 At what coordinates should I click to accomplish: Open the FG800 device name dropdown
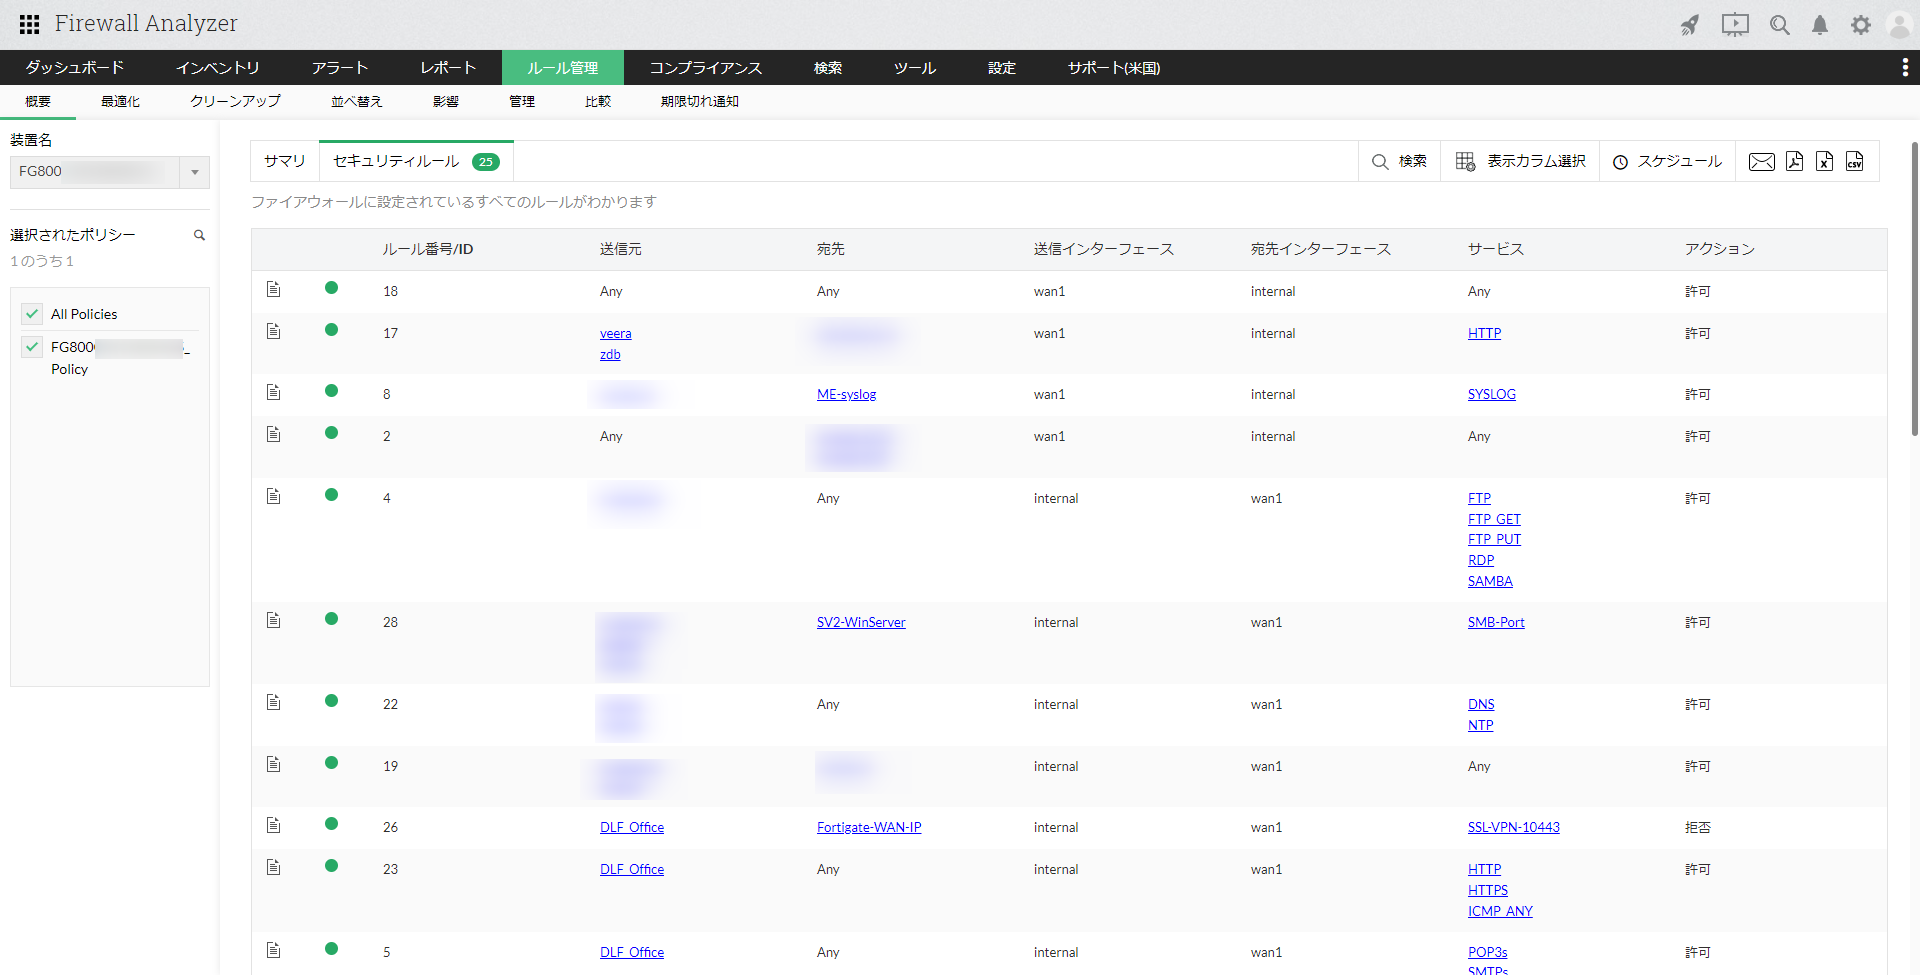(x=110, y=172)
